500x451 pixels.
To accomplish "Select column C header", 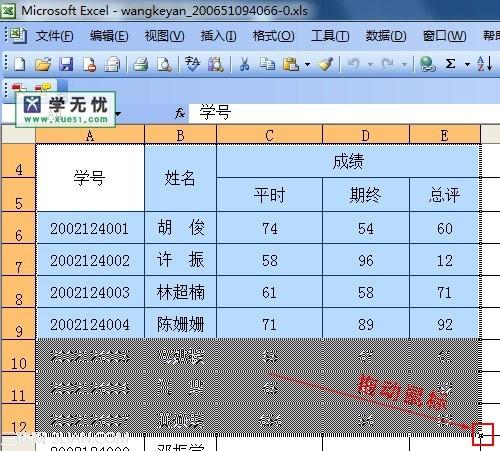I will (269, 135).
